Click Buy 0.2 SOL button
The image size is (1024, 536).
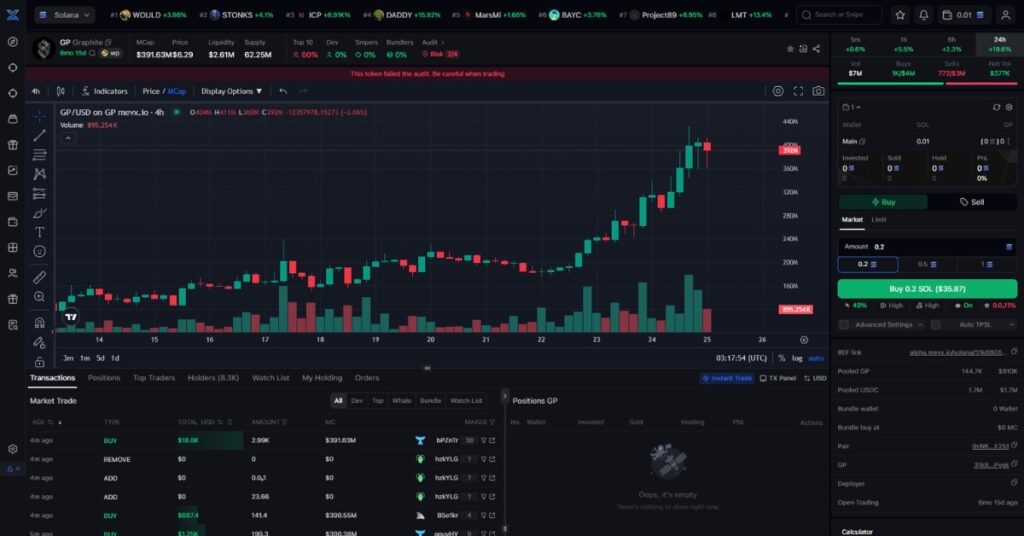pyautogui.click(x=927, y=289)
